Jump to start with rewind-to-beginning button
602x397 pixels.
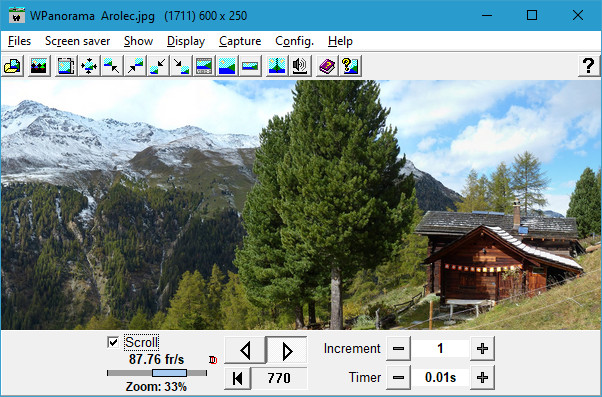pyautogui.click(x=238, y=378)
